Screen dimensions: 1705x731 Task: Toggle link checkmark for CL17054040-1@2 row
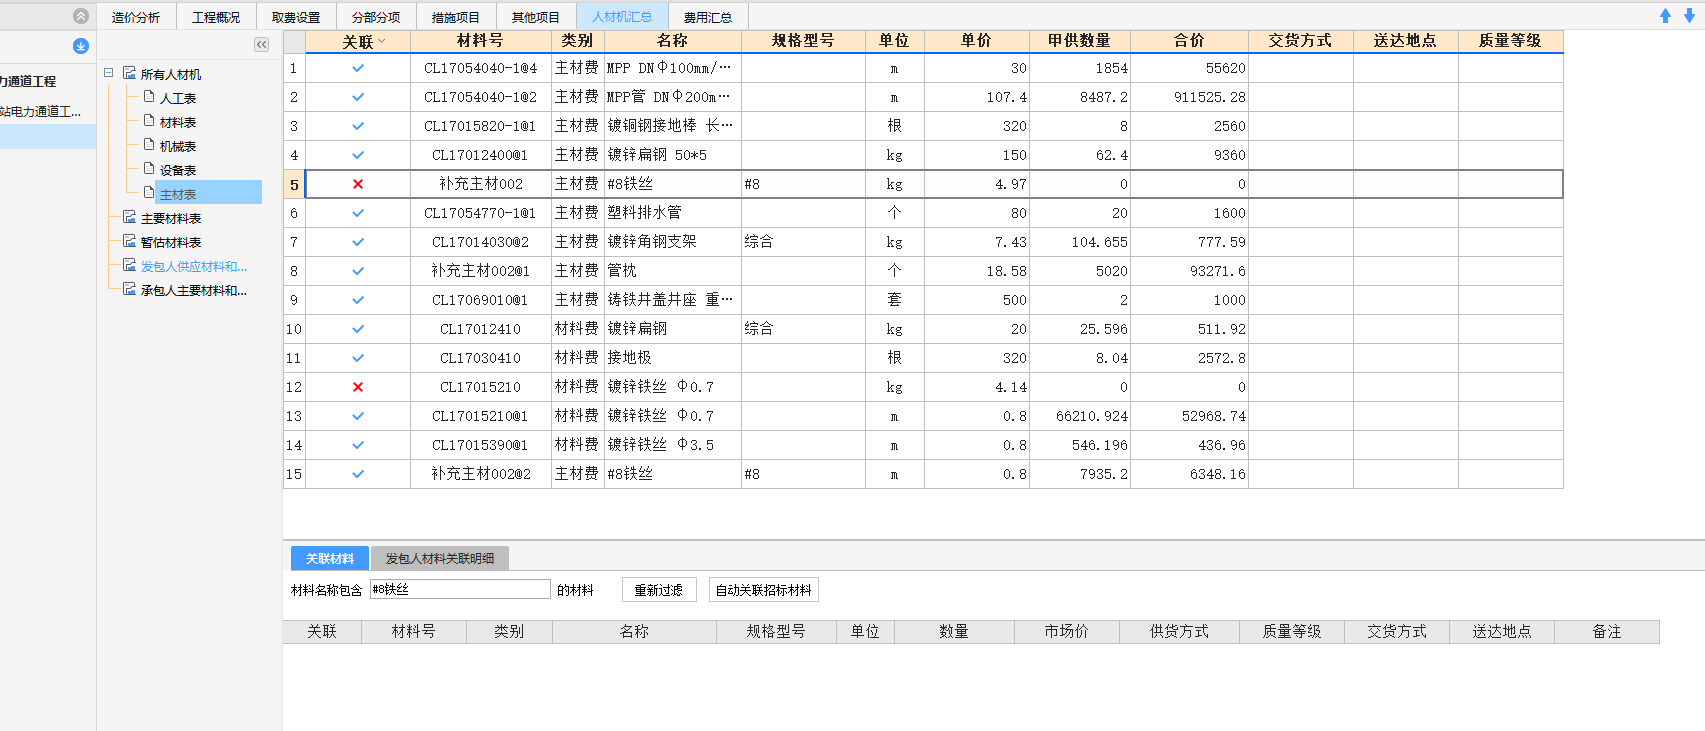tap(358, 97)
